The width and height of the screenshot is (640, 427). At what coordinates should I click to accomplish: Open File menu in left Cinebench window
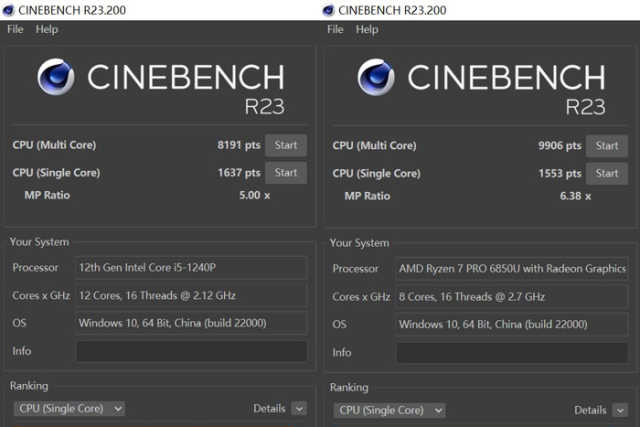pyautogui.click(x=15, y=29)
